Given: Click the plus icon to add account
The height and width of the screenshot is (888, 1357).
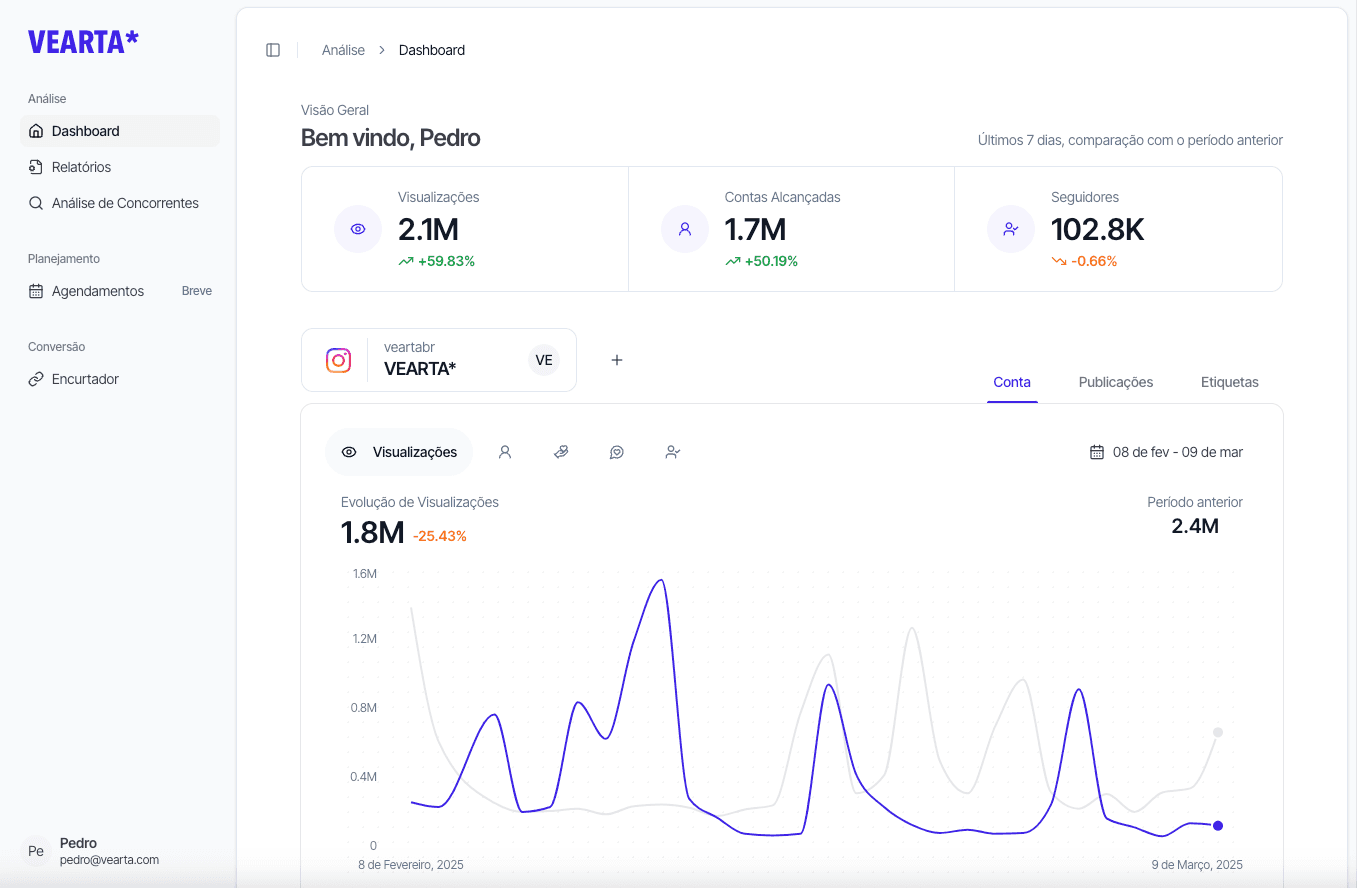Looking at the screenshot, I should pyautogui.click(x=617, y=360).
